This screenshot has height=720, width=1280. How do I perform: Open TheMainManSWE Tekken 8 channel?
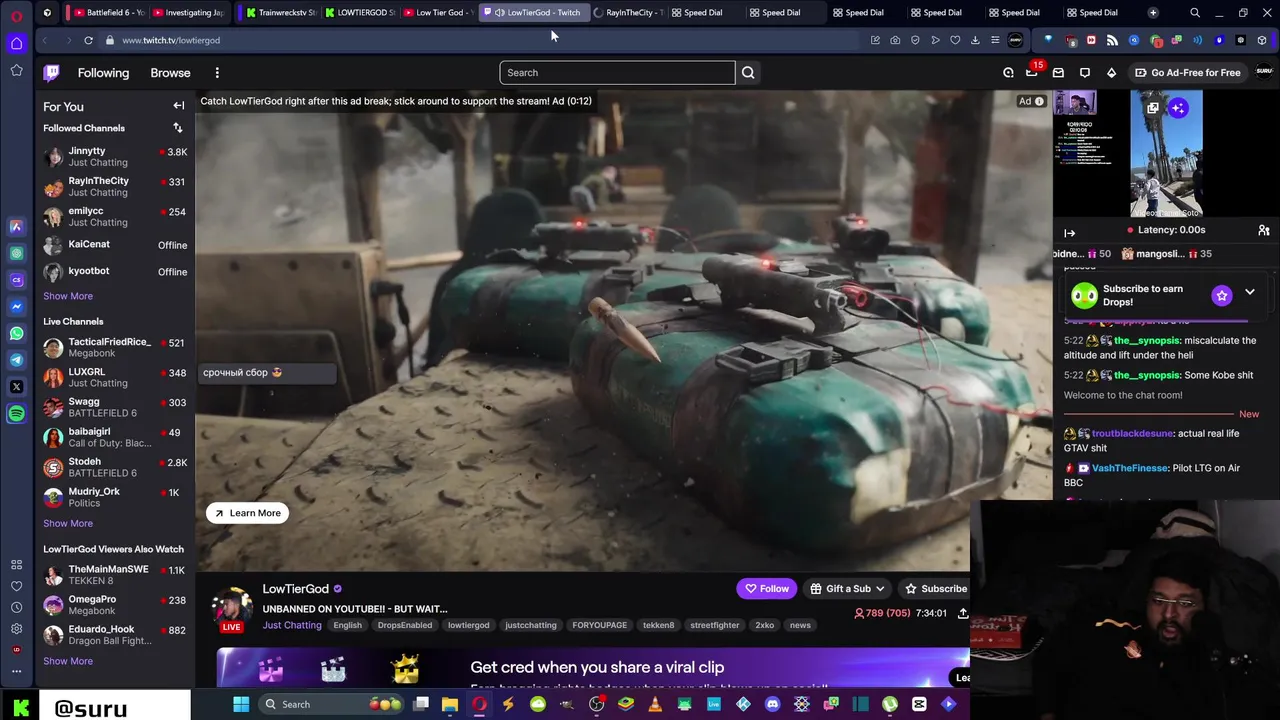pyautogui.click(x=115, y=575)
